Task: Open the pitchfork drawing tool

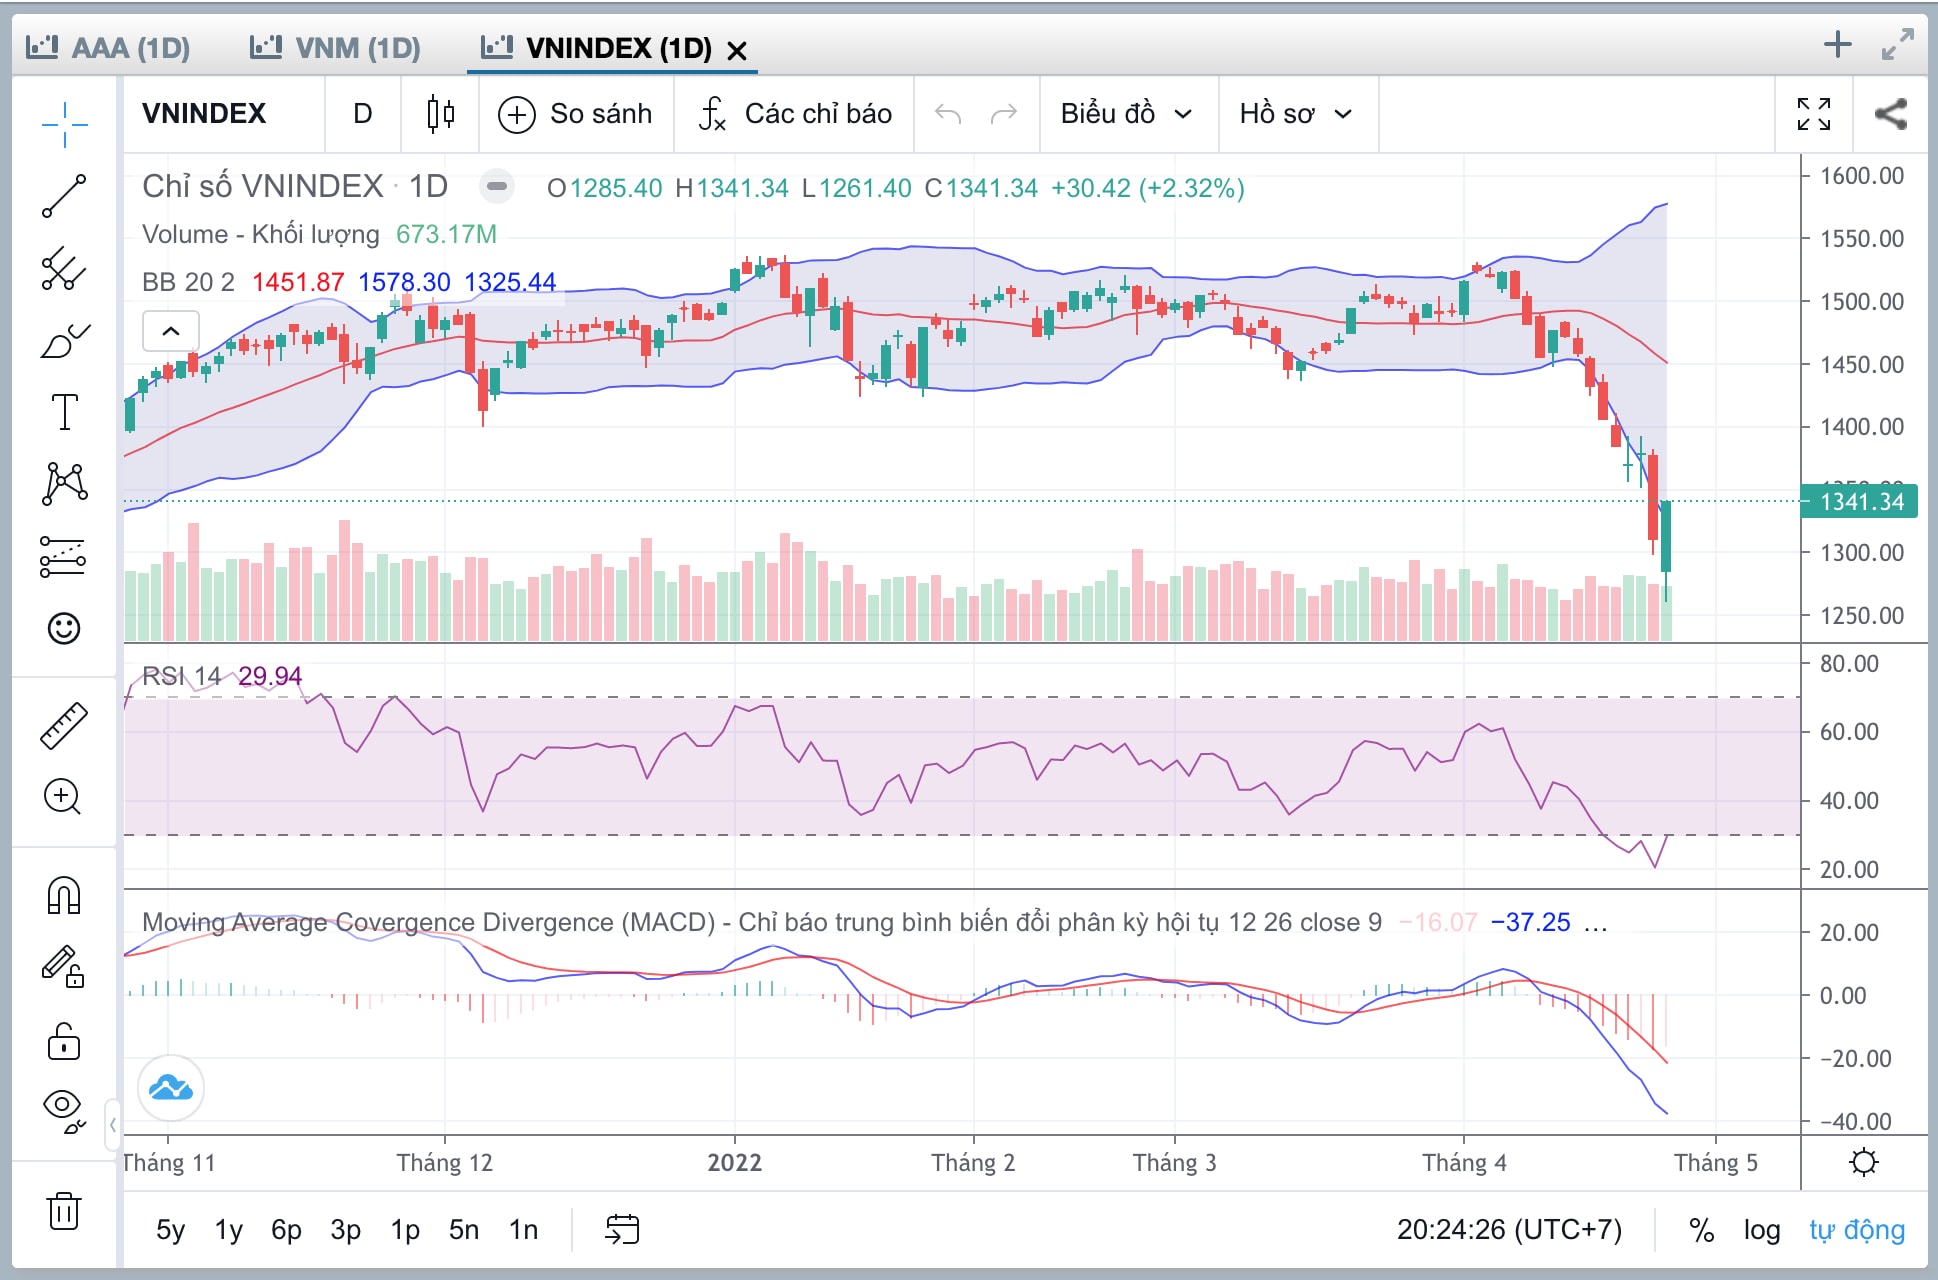Action: 65,268
